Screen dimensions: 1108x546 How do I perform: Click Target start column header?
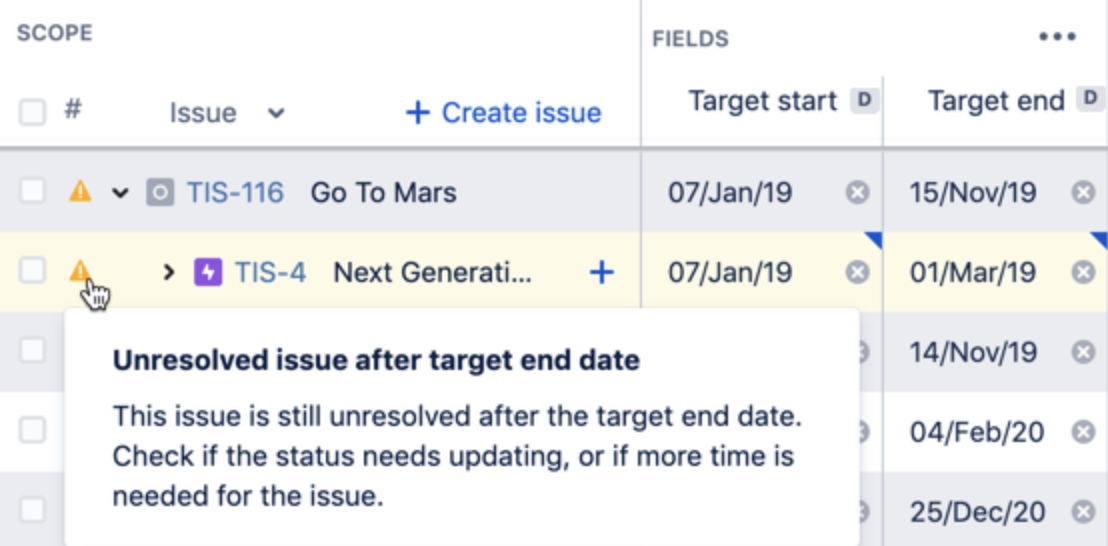pos(762,102)
